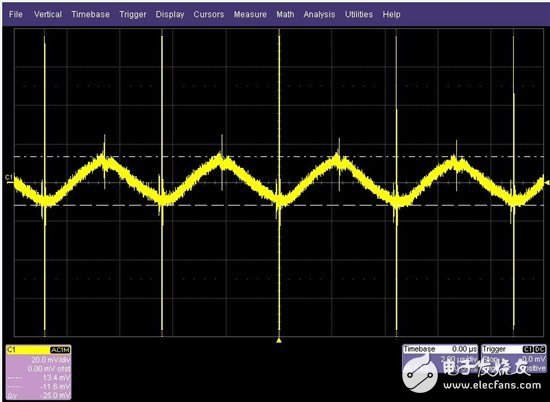Viewport: 550px width, 402px height.
Task: Open the File menu
Action: 15,14
